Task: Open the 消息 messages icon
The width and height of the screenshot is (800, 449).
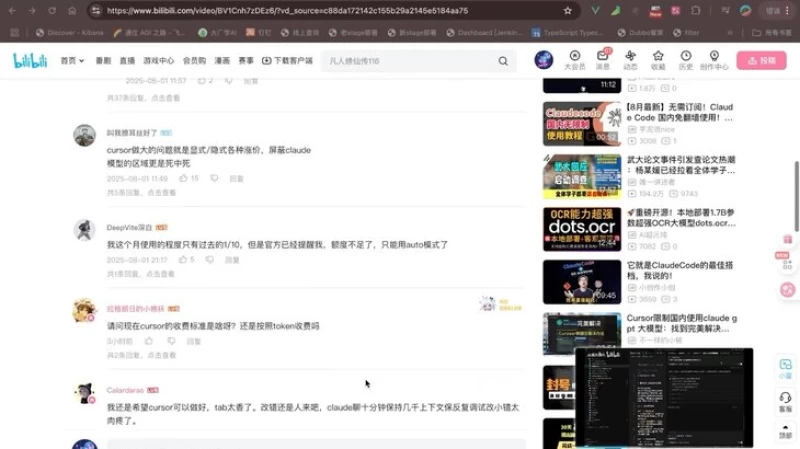Action: click(x=603, y=59)
